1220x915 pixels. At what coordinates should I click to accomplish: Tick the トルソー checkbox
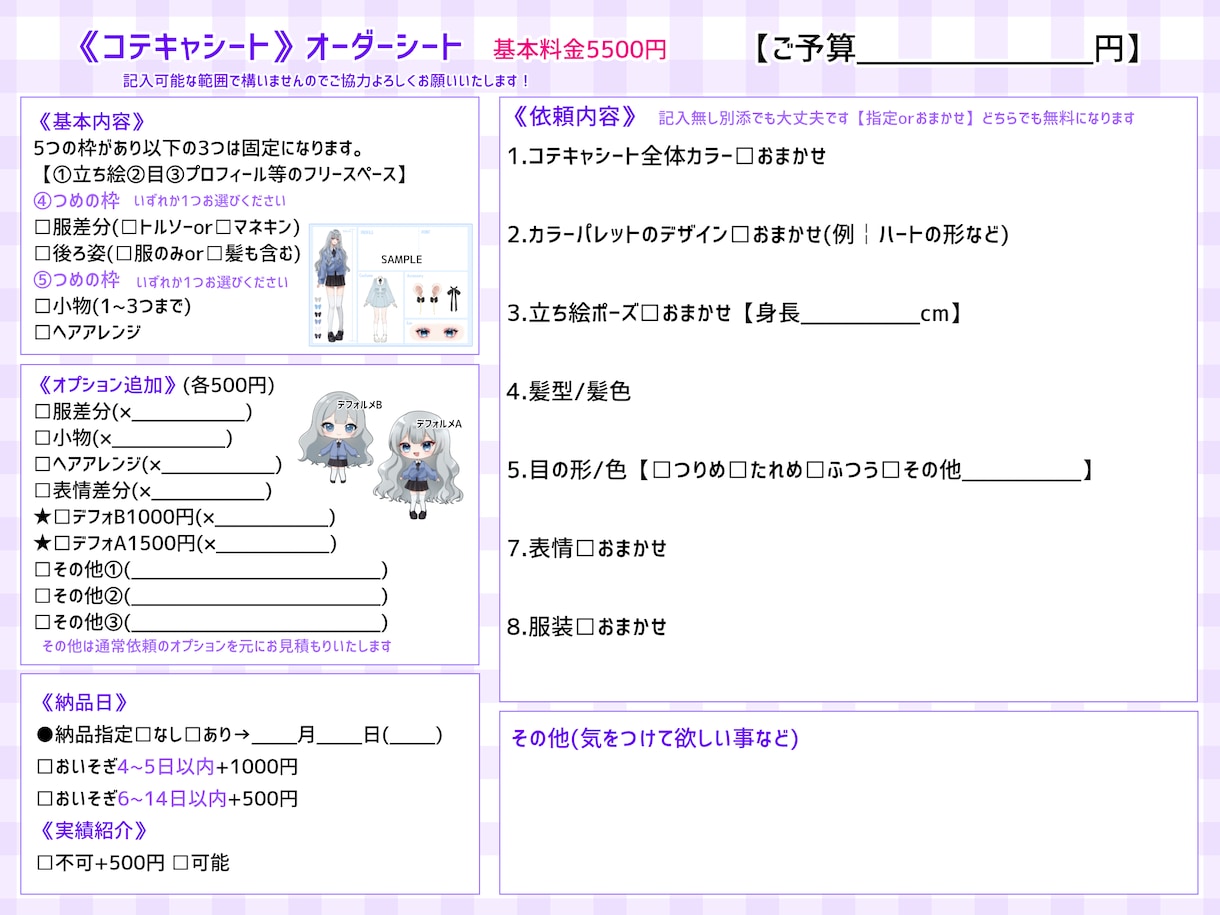tap(129, 228)
